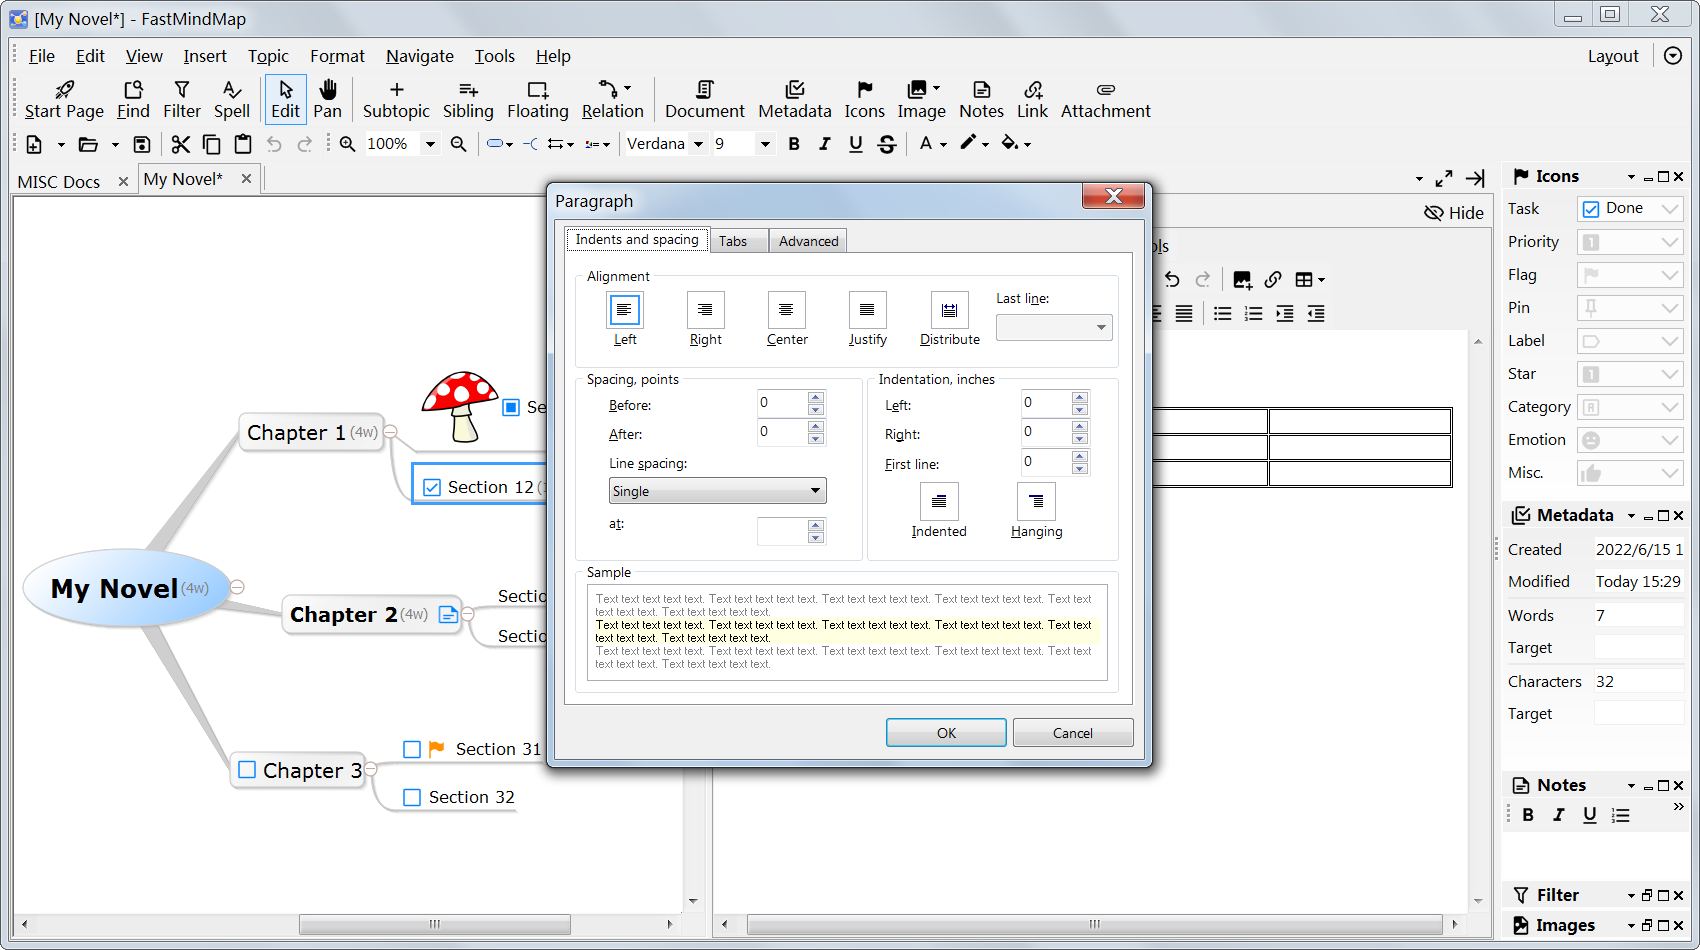Open the File menu

(42, 56)
